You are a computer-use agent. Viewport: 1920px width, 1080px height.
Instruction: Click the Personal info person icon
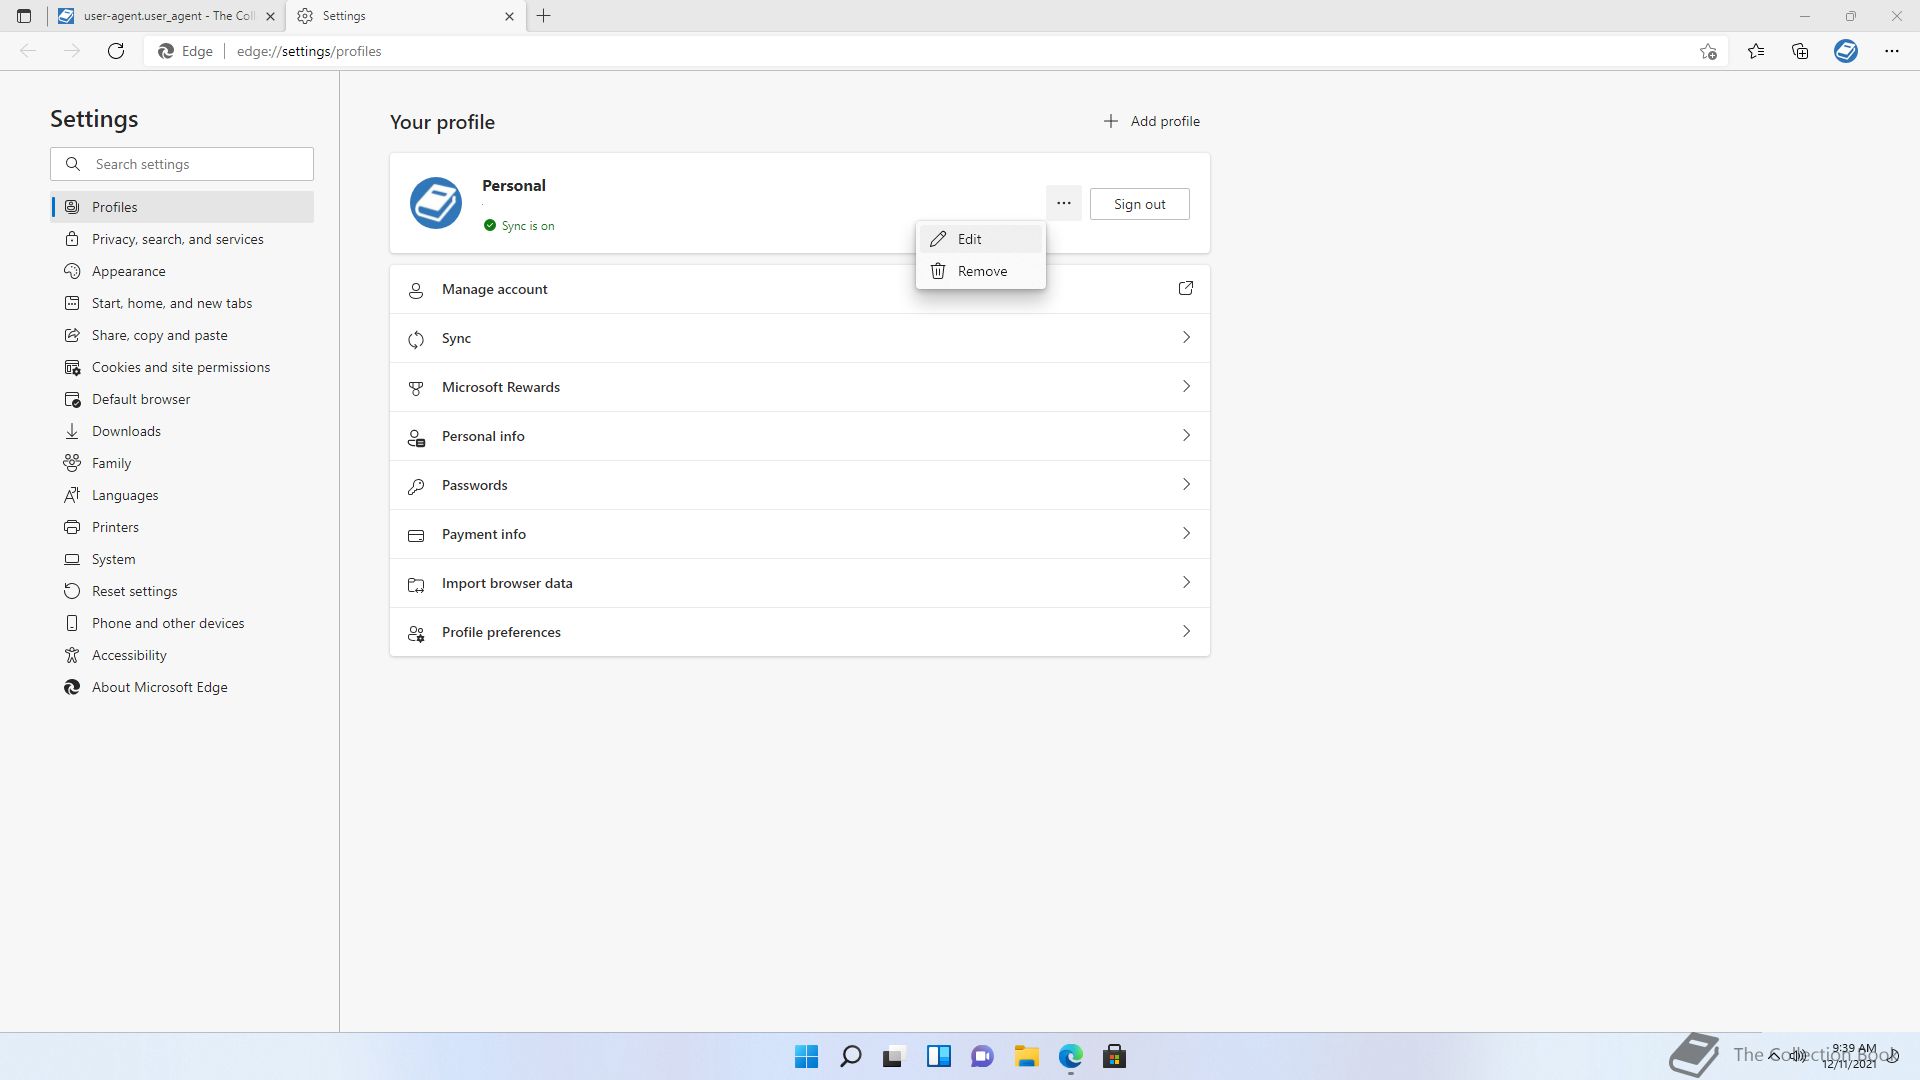pos(416,437)
